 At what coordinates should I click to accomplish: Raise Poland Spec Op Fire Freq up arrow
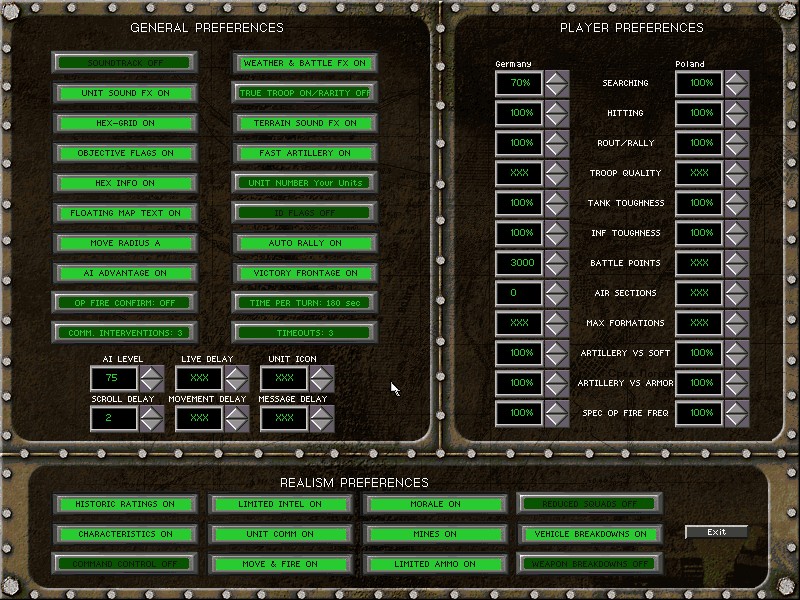(x=737, y=408)
